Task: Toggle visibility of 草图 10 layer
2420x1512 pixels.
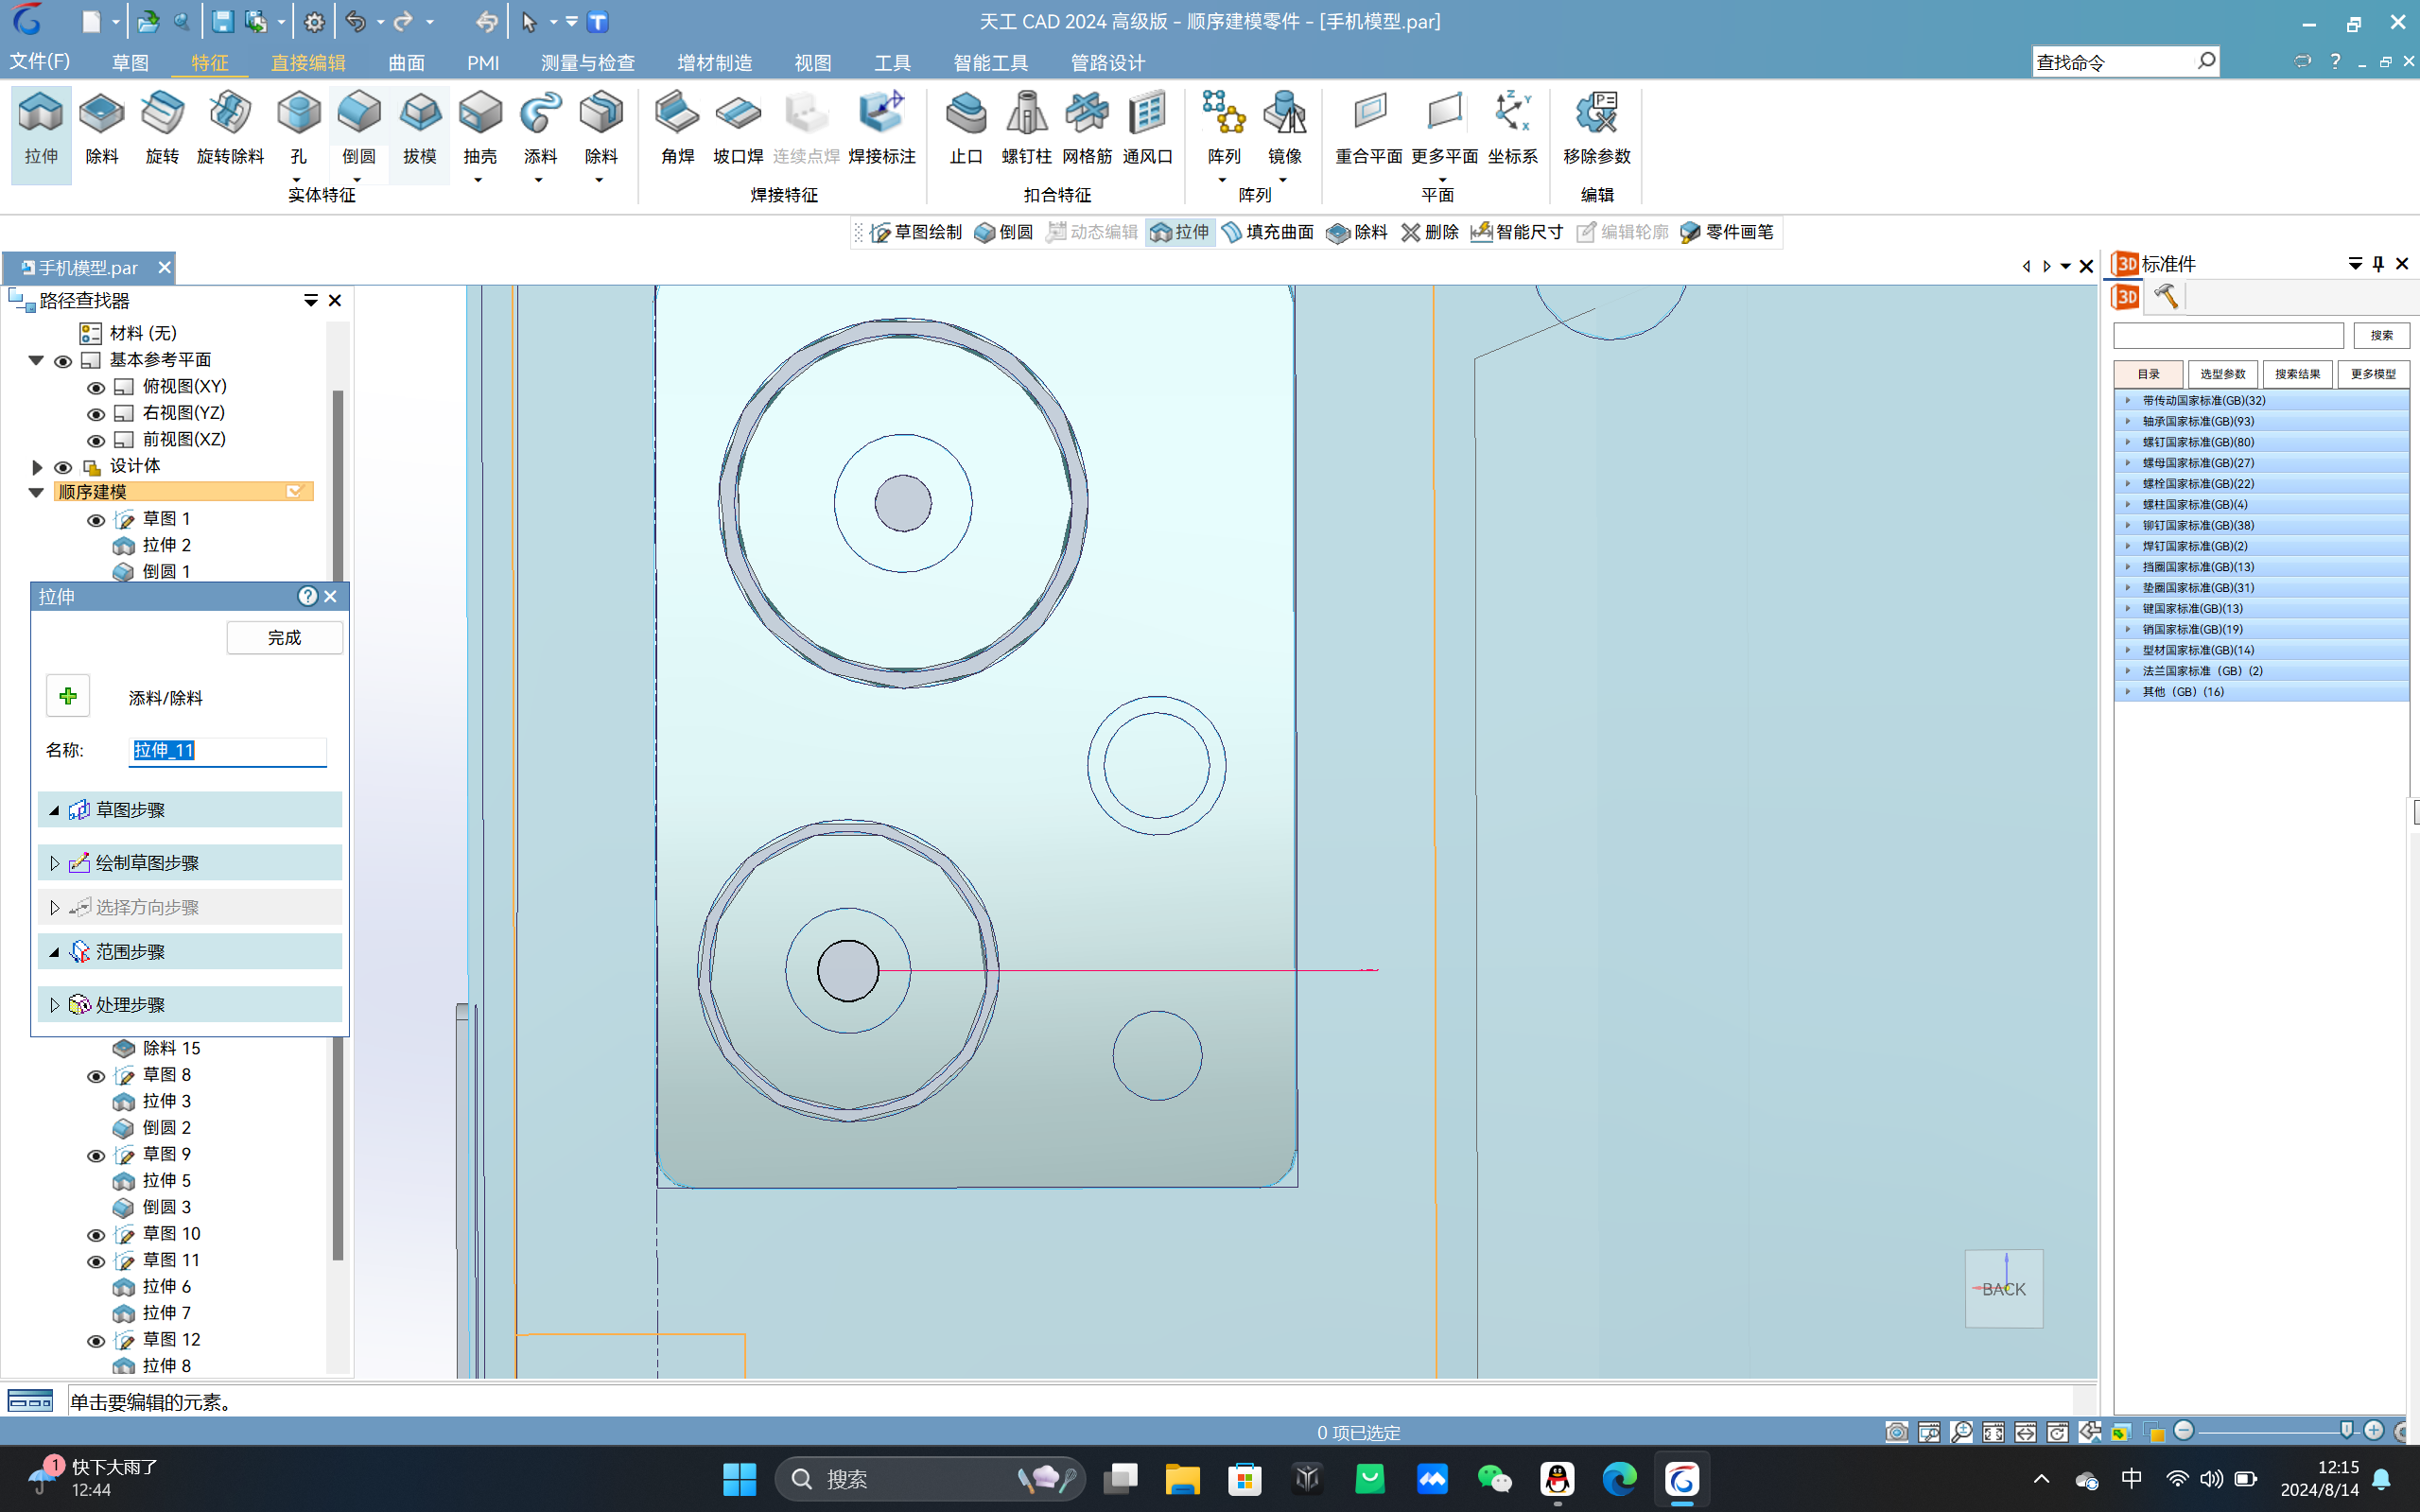Action: coord(97,1233)
